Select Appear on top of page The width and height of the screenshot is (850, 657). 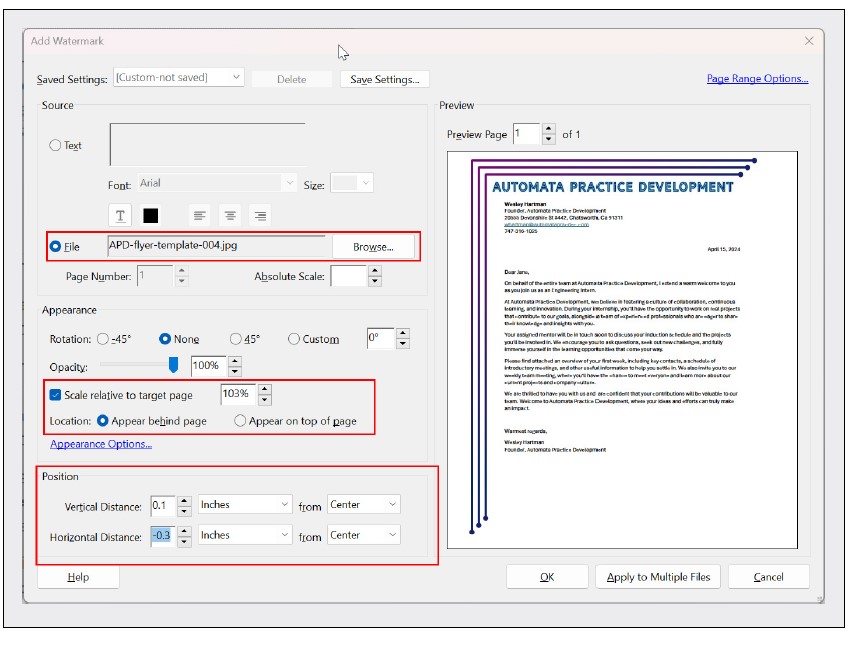pyautogui.click(x=240, y=421)
